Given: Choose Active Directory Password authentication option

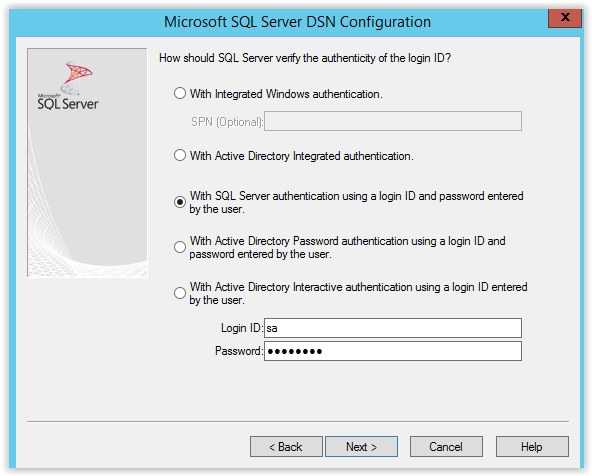Looking at the screenshot, I should pos(180,247).
